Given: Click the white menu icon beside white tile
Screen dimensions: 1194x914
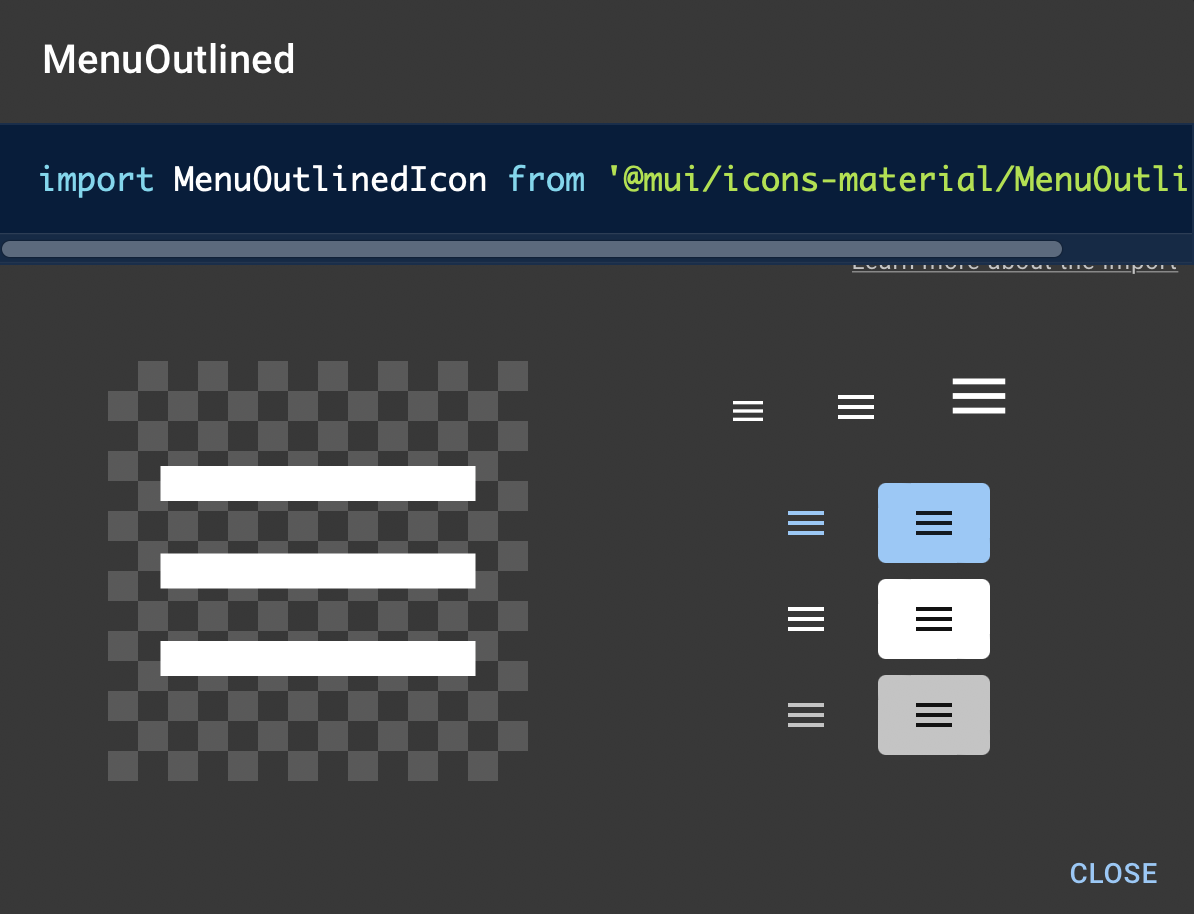Looking at the screenshot, I should [x=806, y=619].
